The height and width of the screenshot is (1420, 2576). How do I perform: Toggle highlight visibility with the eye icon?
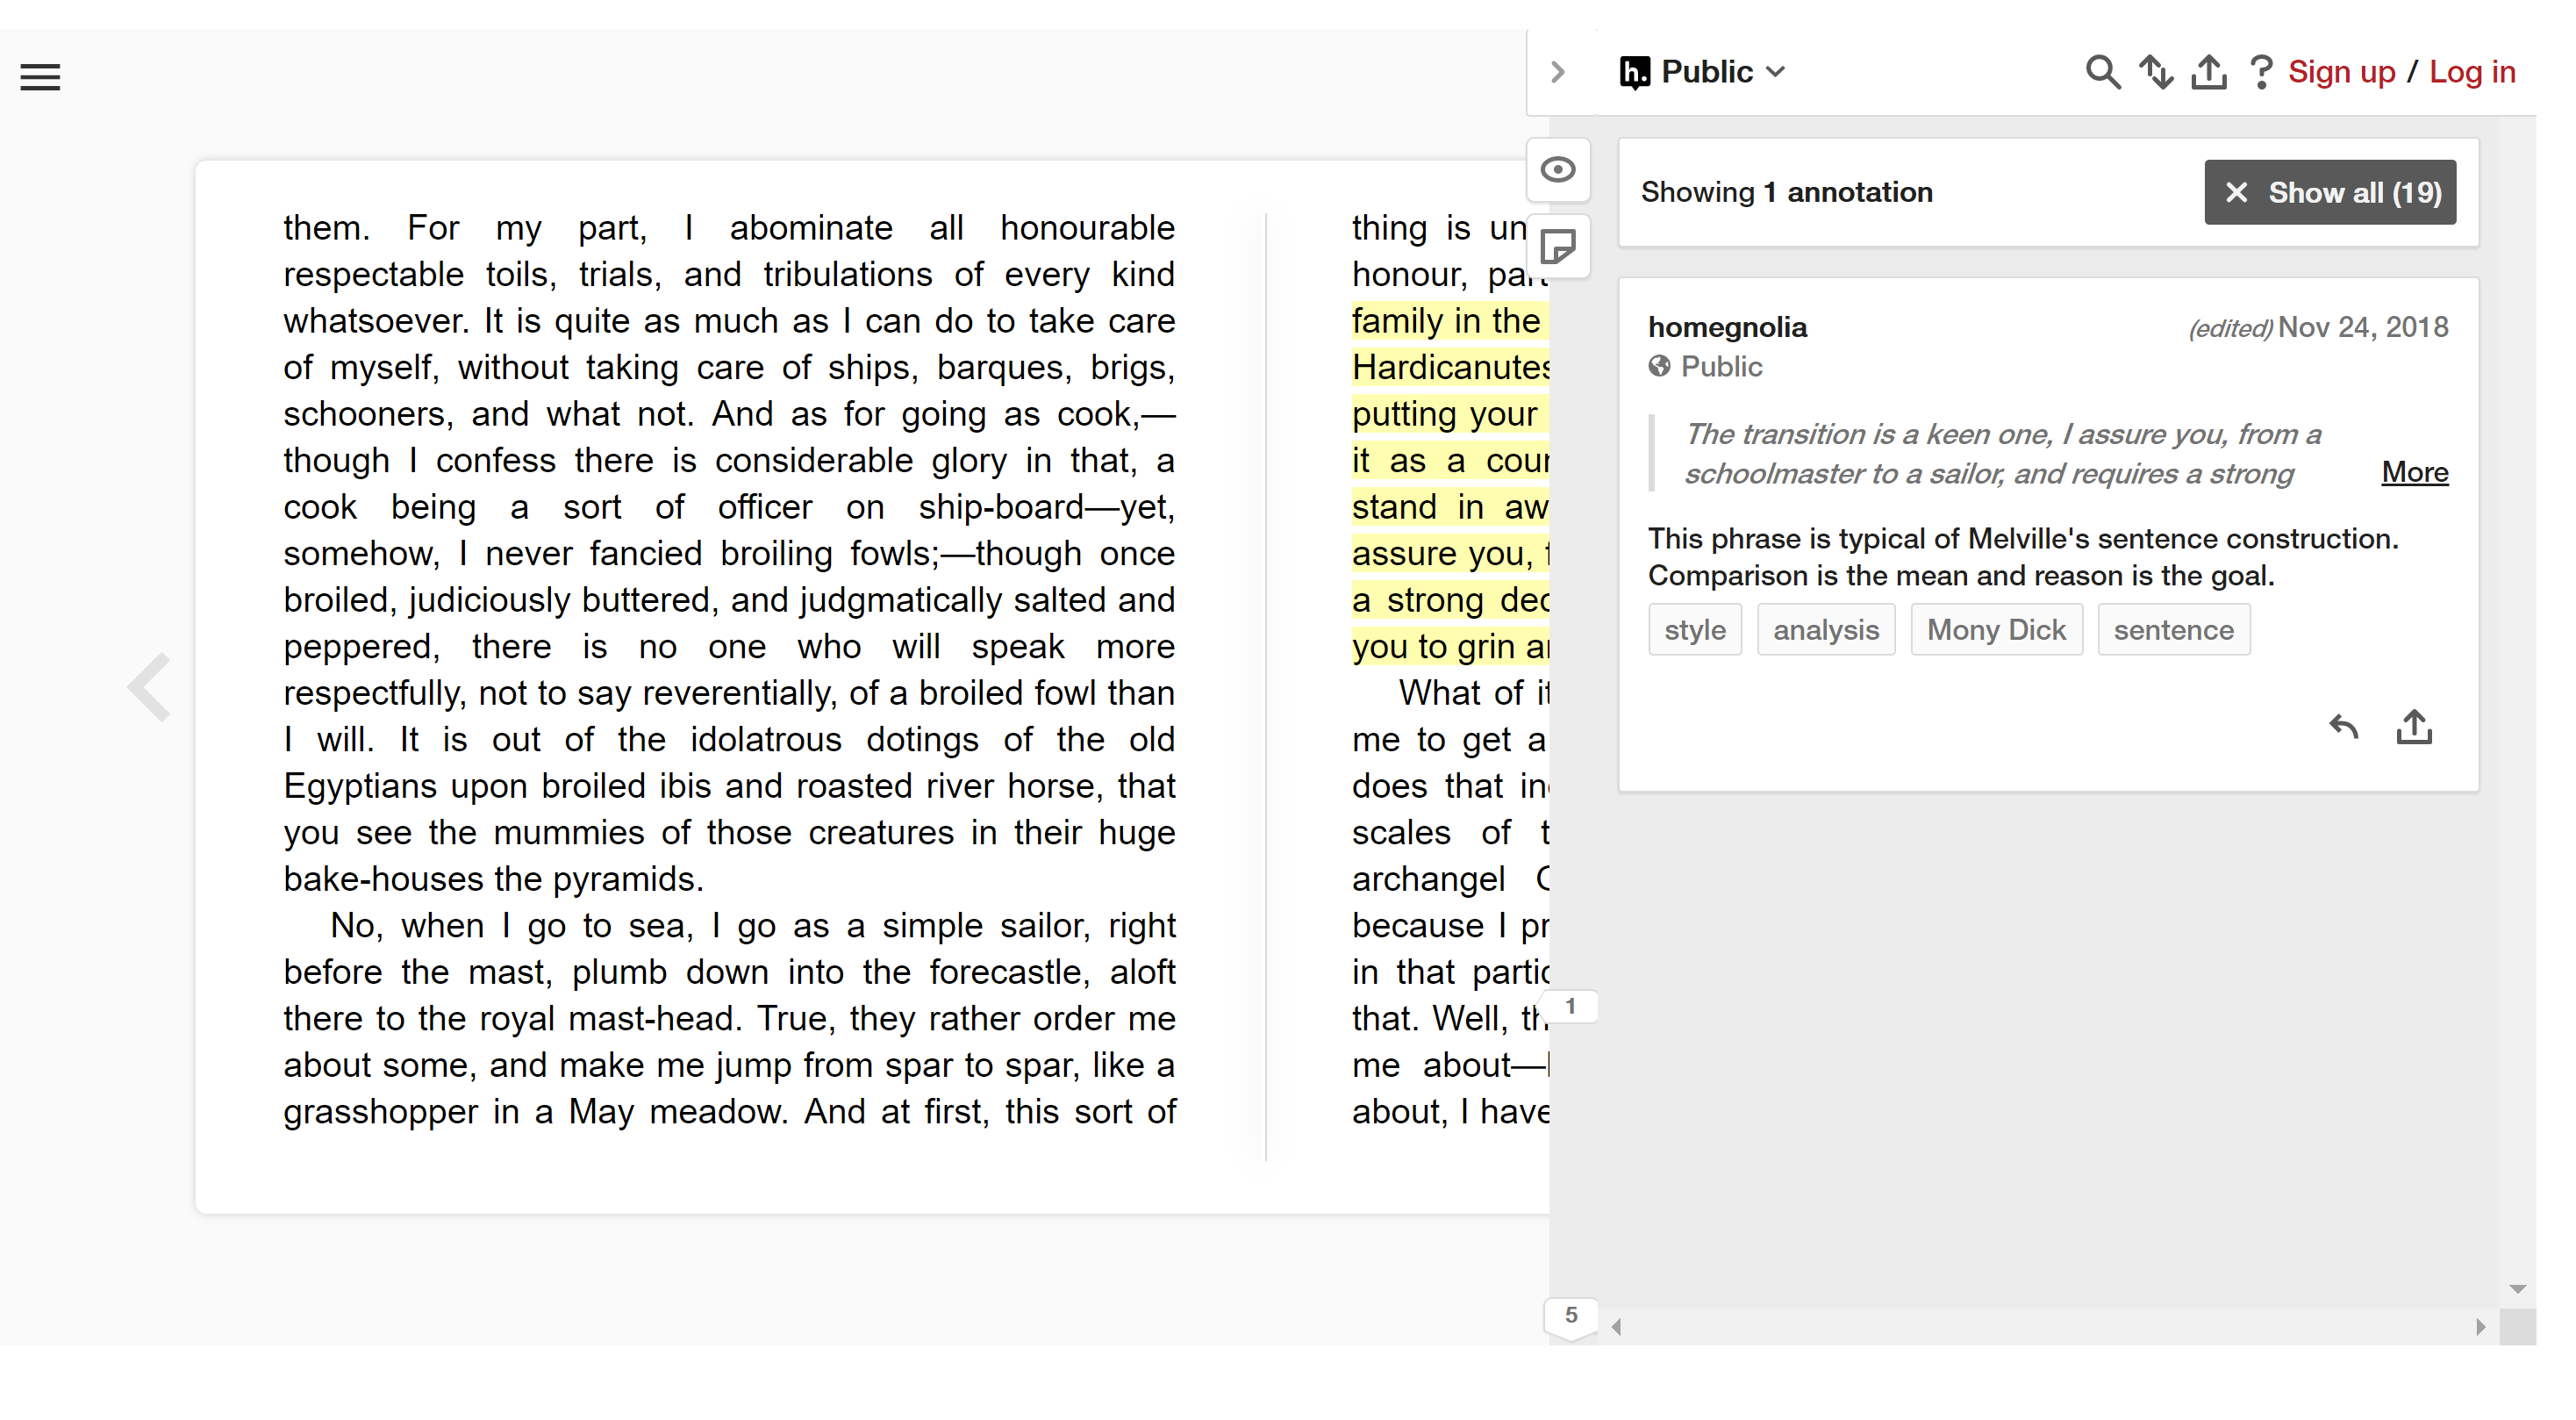(x=1558, y=170)
